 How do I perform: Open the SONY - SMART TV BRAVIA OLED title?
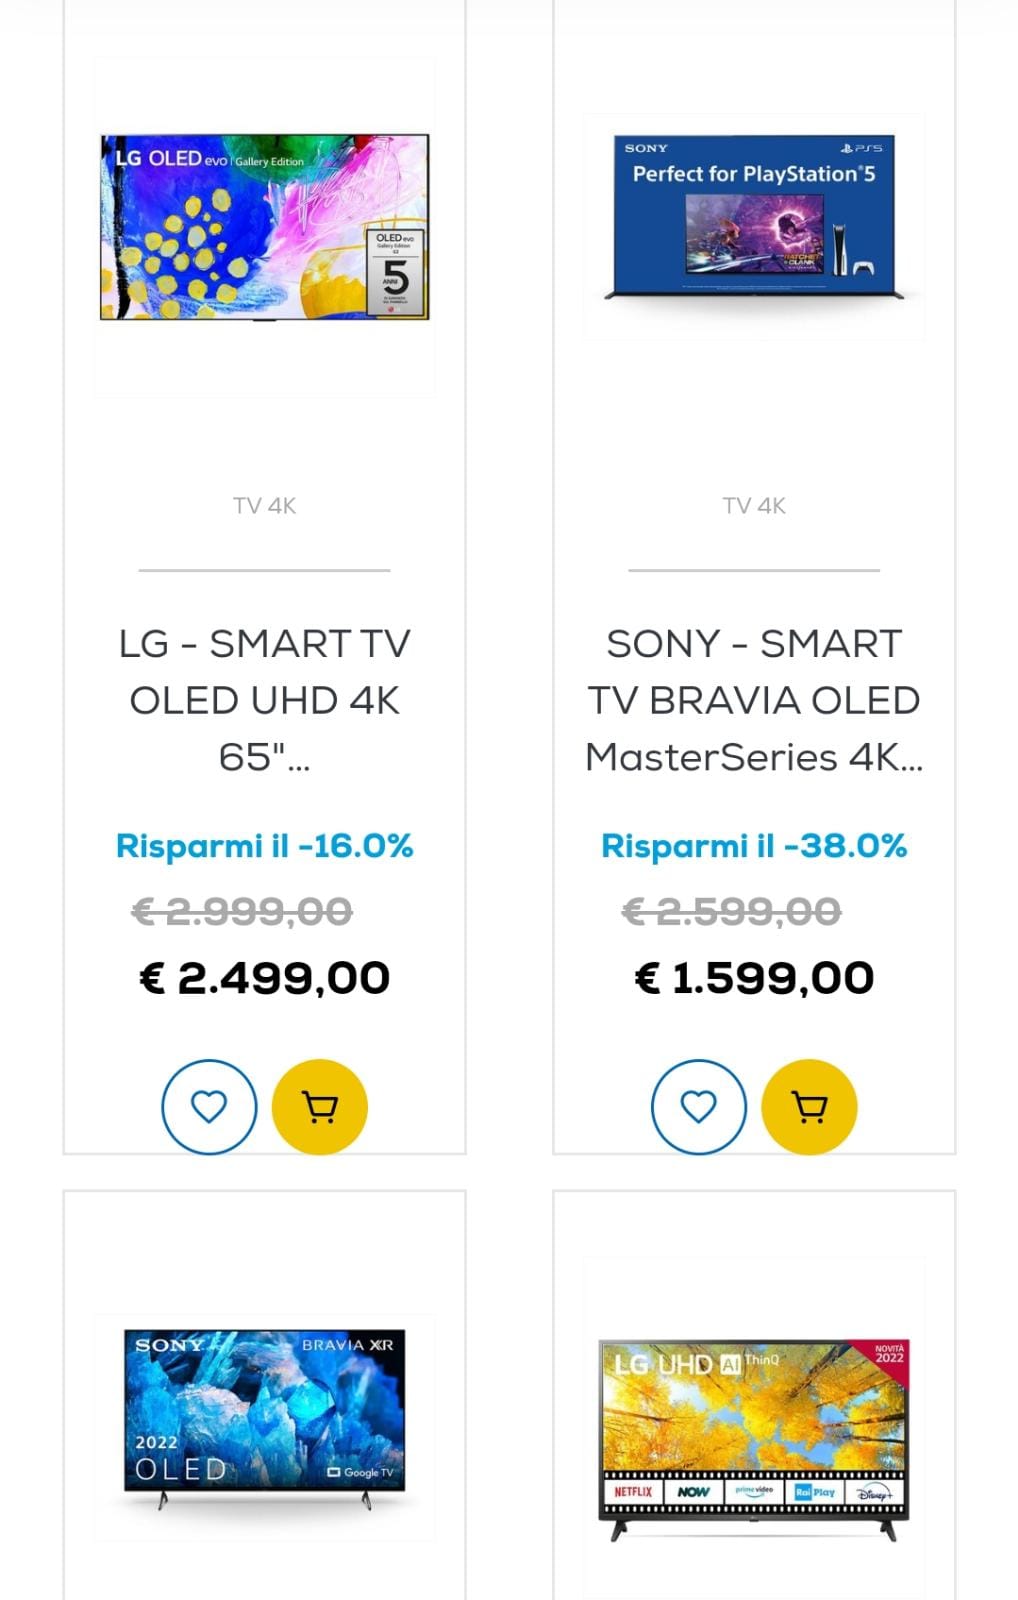point(754,700)
